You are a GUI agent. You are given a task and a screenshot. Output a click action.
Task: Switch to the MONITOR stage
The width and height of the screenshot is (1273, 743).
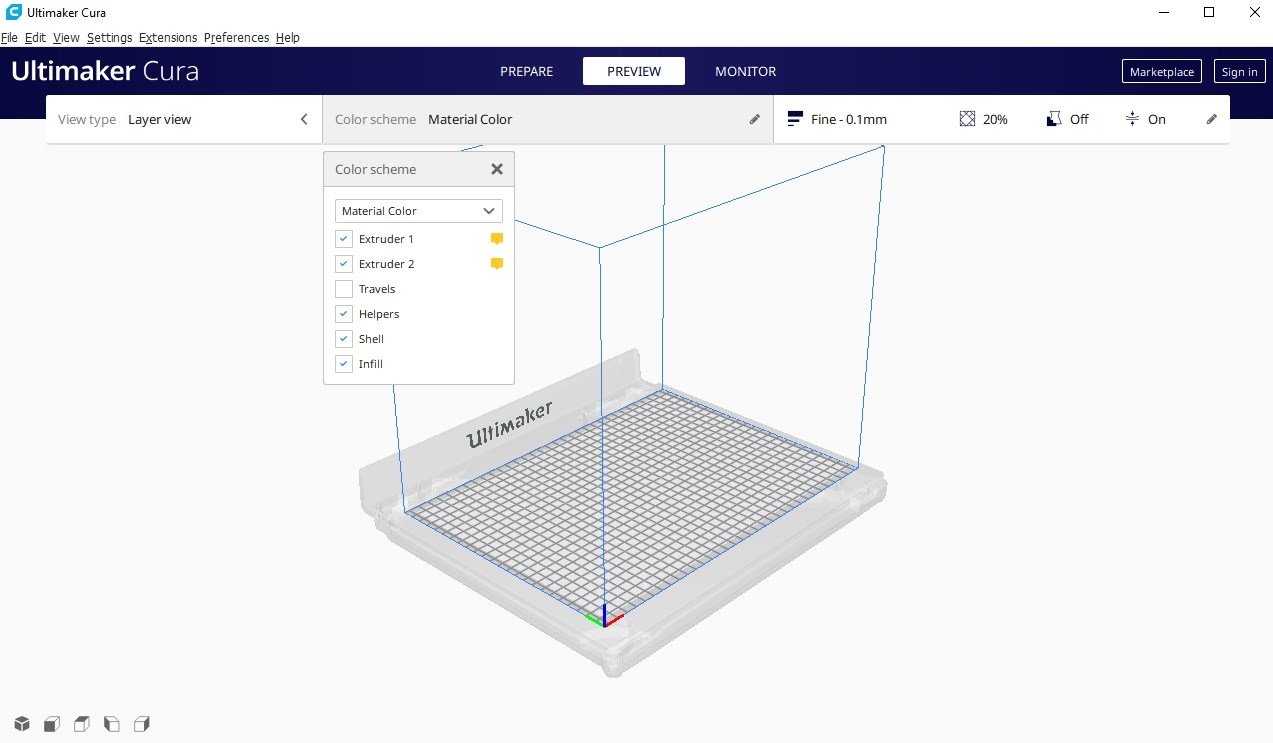pos(745,71)
